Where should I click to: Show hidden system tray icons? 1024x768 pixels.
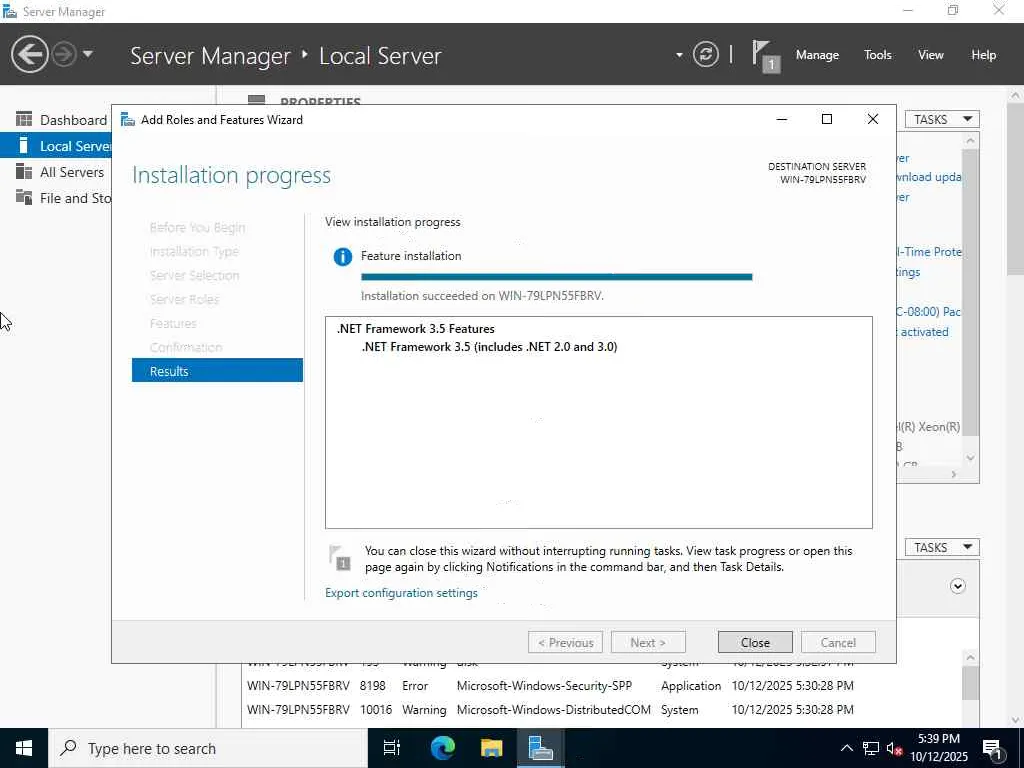[x=846, y=748]
